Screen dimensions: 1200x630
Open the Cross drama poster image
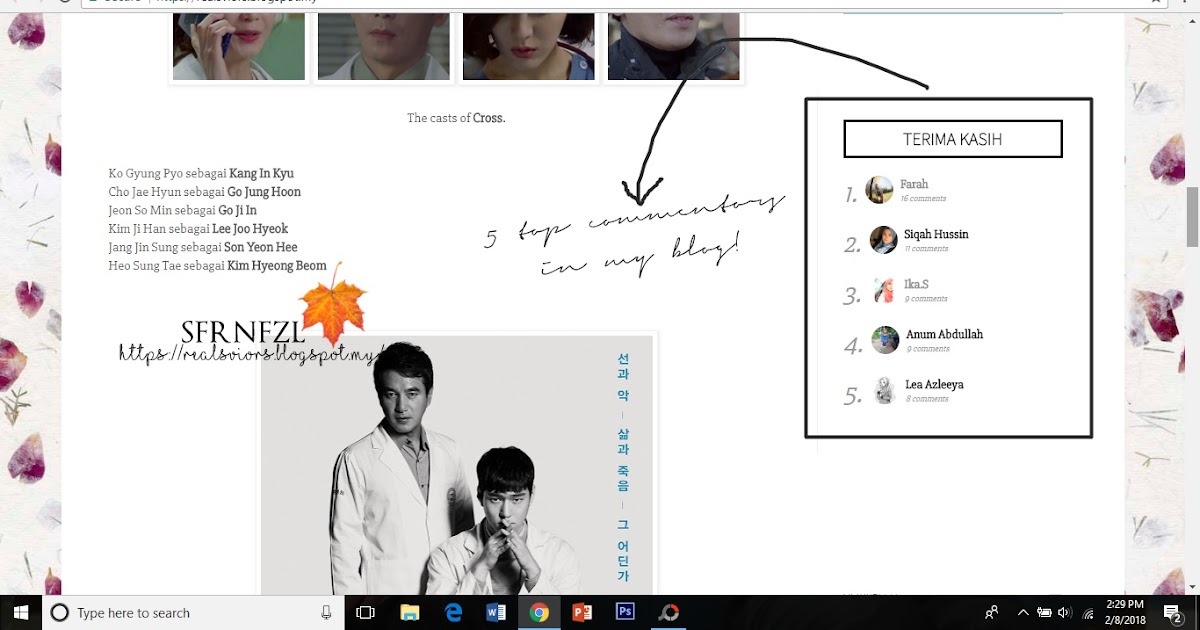click(x=457, y=465)
